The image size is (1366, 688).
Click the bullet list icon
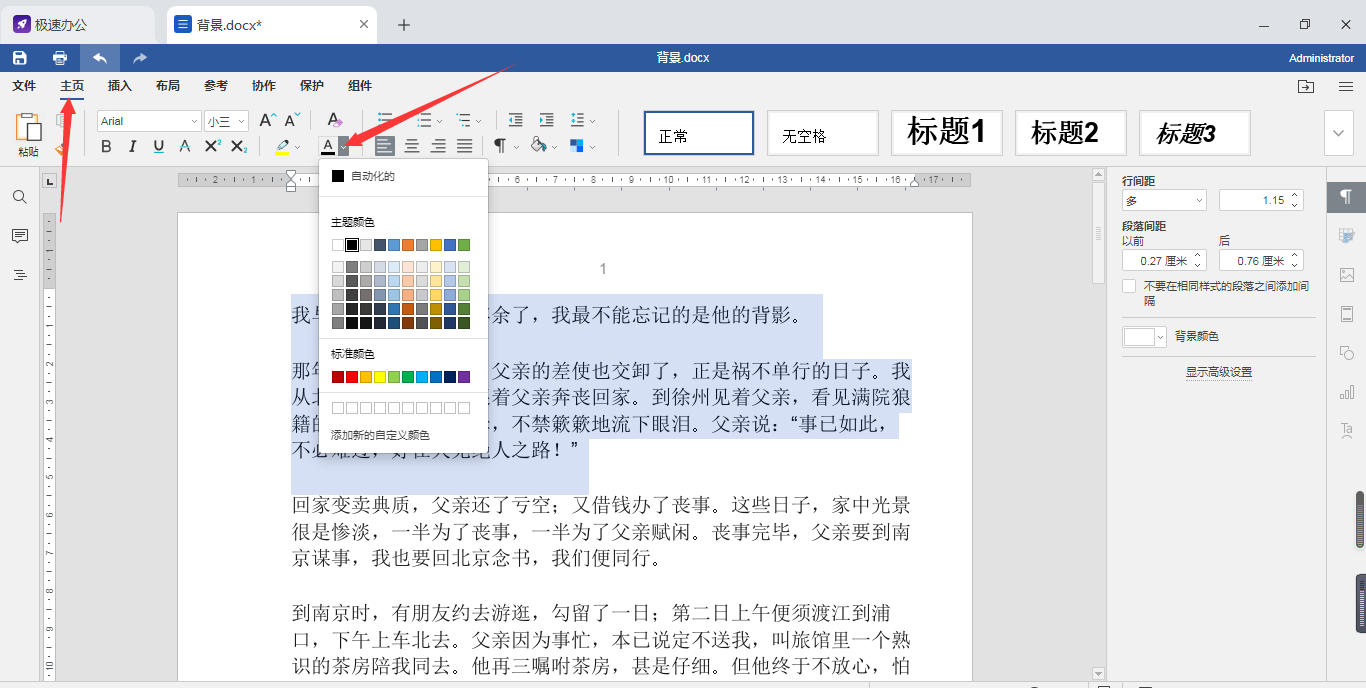(384, 120)
